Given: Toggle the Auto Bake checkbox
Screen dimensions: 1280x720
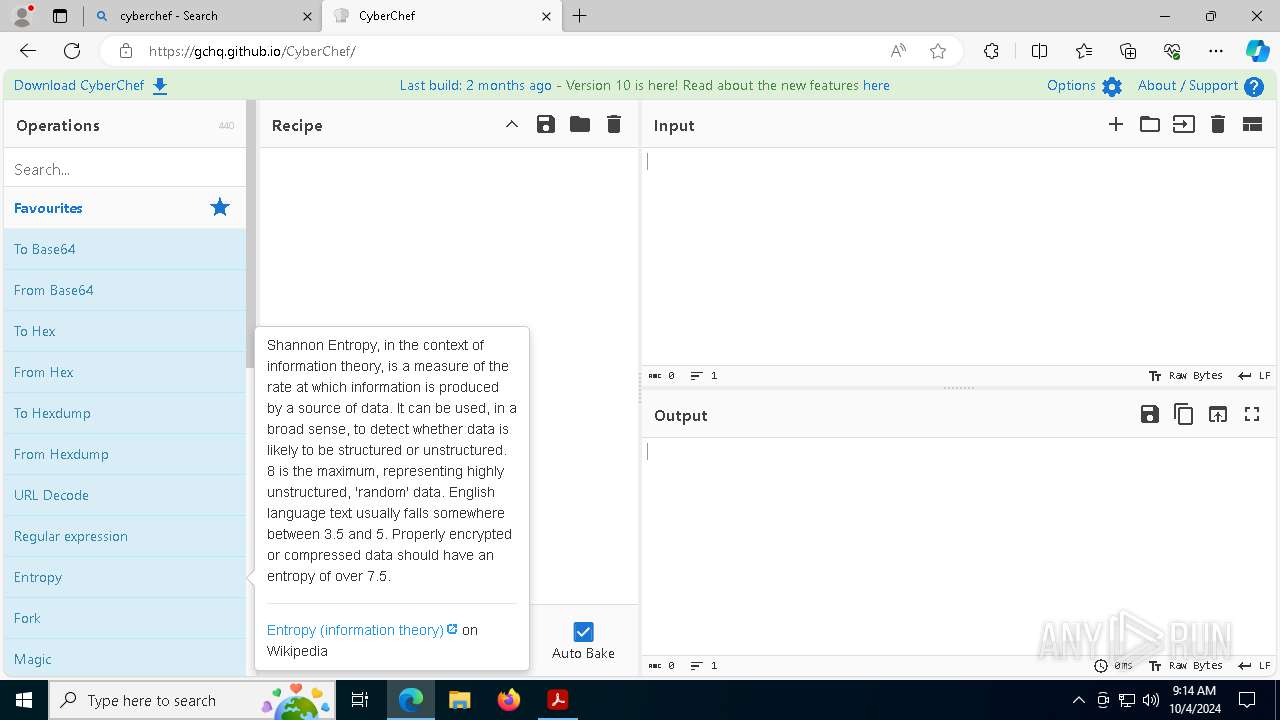Looking at the screenshot, I should pyautogui.click(x=583, y=632).
